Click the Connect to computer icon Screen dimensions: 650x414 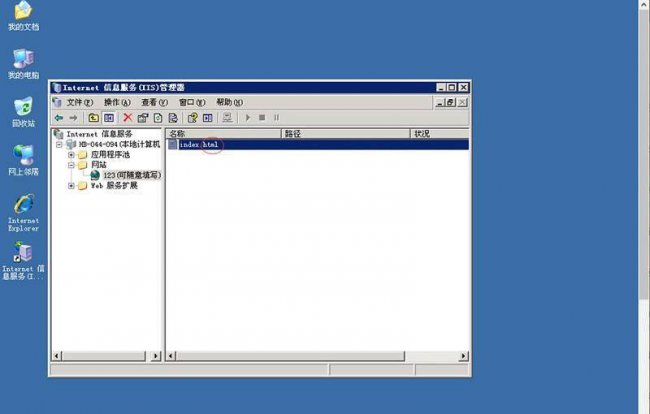[227, 118]
